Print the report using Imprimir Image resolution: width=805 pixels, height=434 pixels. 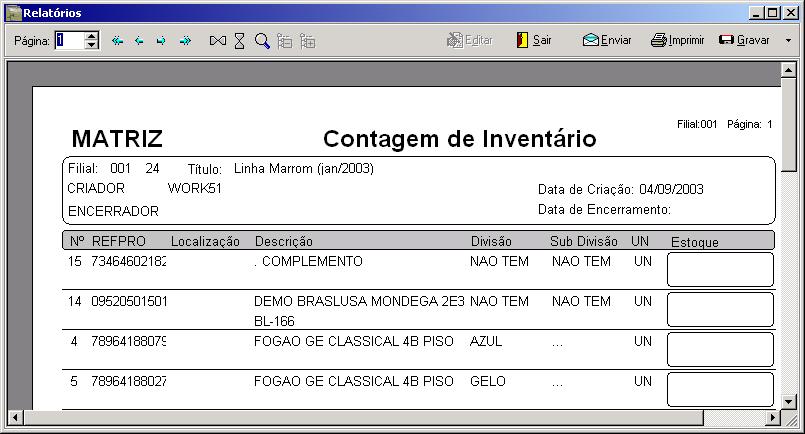[677, 41]
